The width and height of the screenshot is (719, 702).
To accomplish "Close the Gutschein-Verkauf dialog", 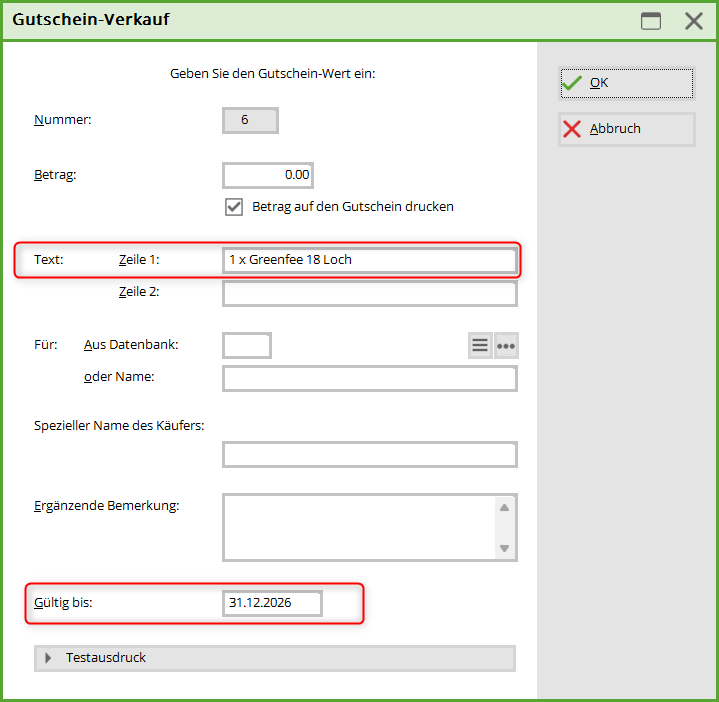I will point(693,21).
